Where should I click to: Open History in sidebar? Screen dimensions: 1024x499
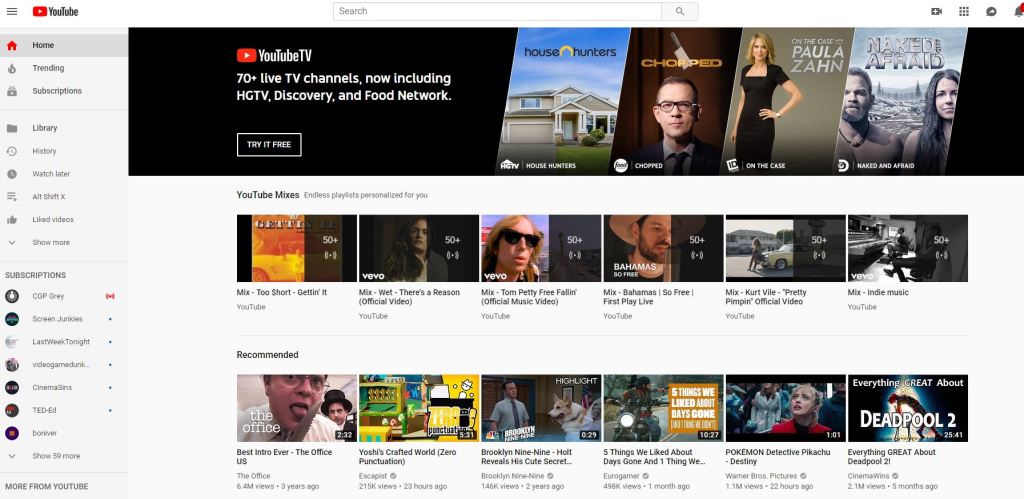44,151
